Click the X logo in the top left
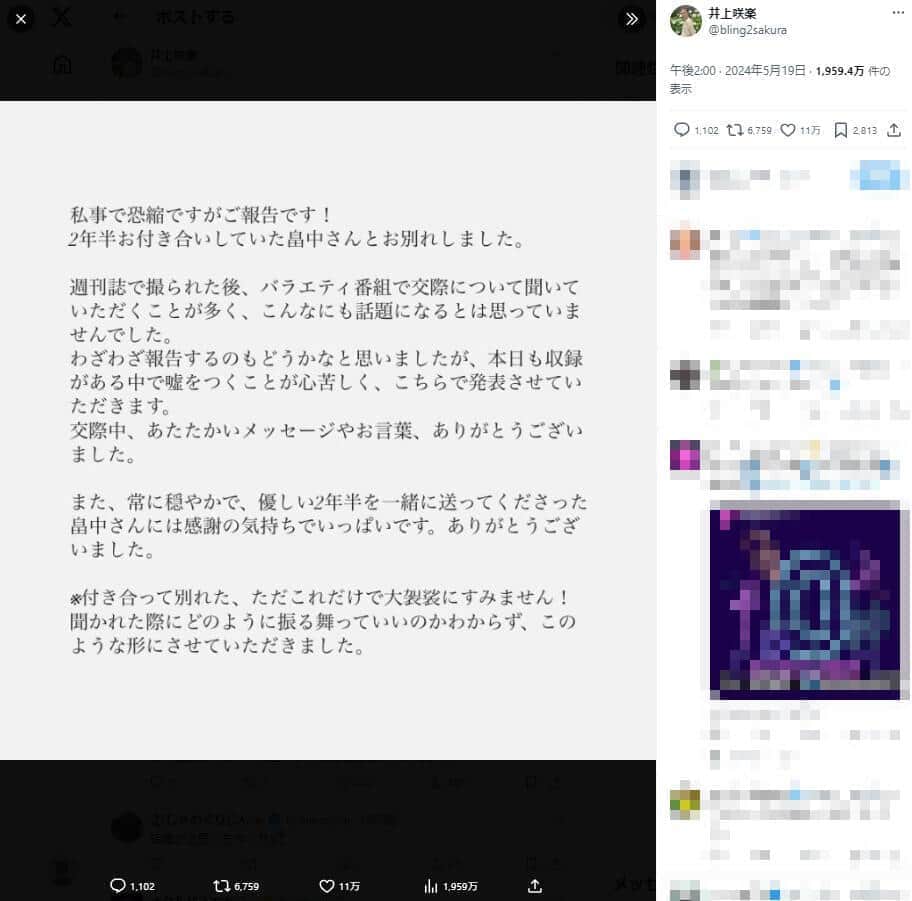This screenshot has width=912, height=901. coord(62,18)
